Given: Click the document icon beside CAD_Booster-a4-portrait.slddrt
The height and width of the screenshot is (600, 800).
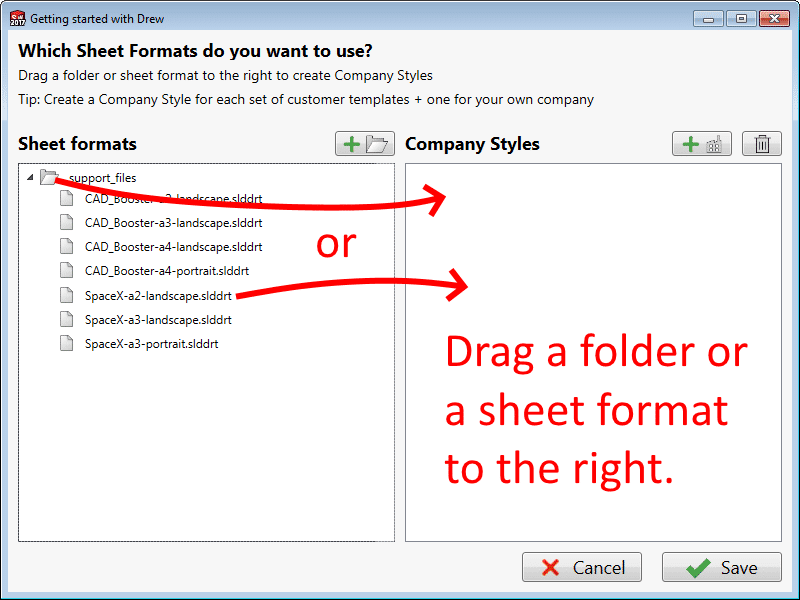Looking at the screenshot, I should click(x=66, y=270).
